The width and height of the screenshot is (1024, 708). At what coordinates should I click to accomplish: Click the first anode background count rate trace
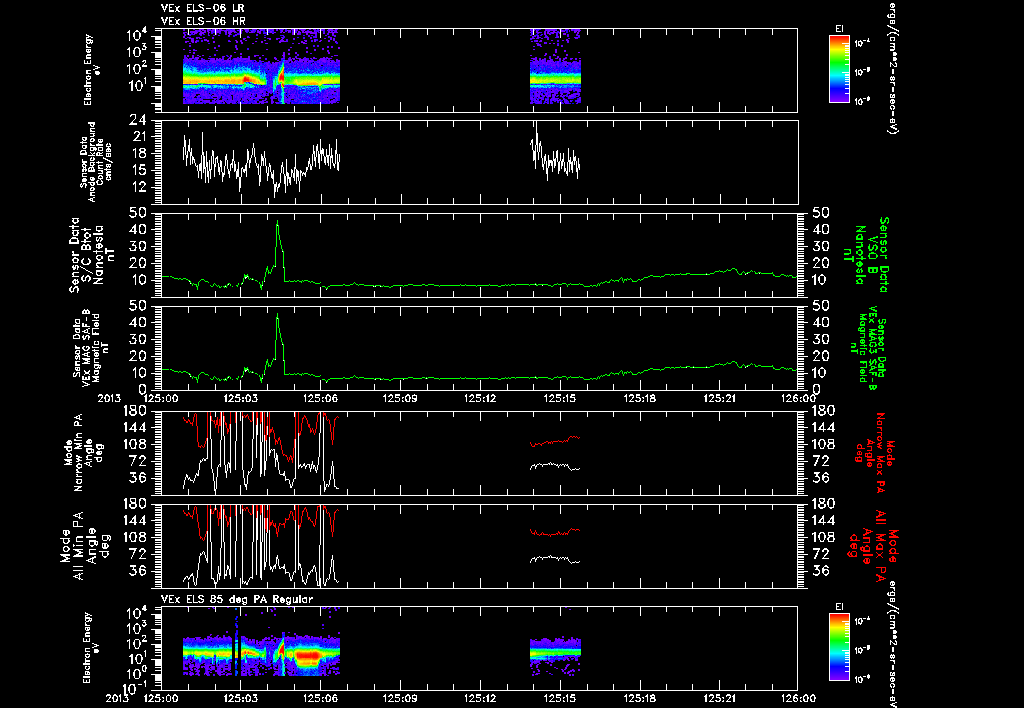click(x=261, y=163)
